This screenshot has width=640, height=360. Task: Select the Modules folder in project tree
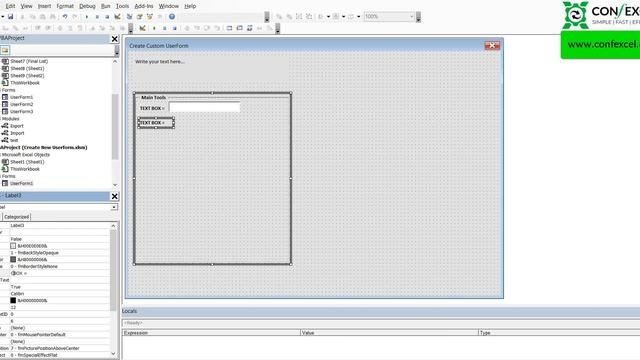coord(11,119)
